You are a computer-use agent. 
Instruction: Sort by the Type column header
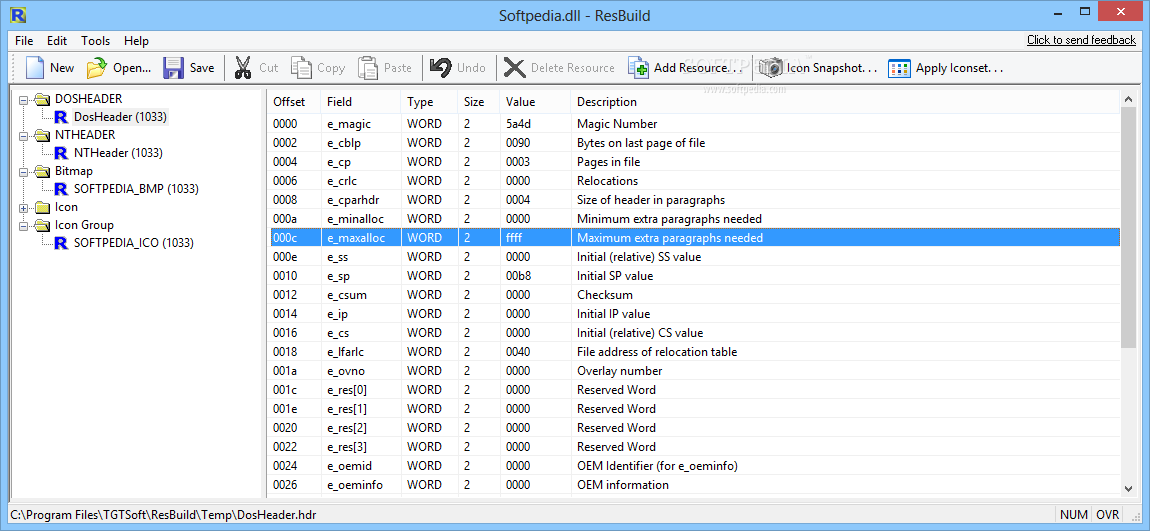(430, 102)
